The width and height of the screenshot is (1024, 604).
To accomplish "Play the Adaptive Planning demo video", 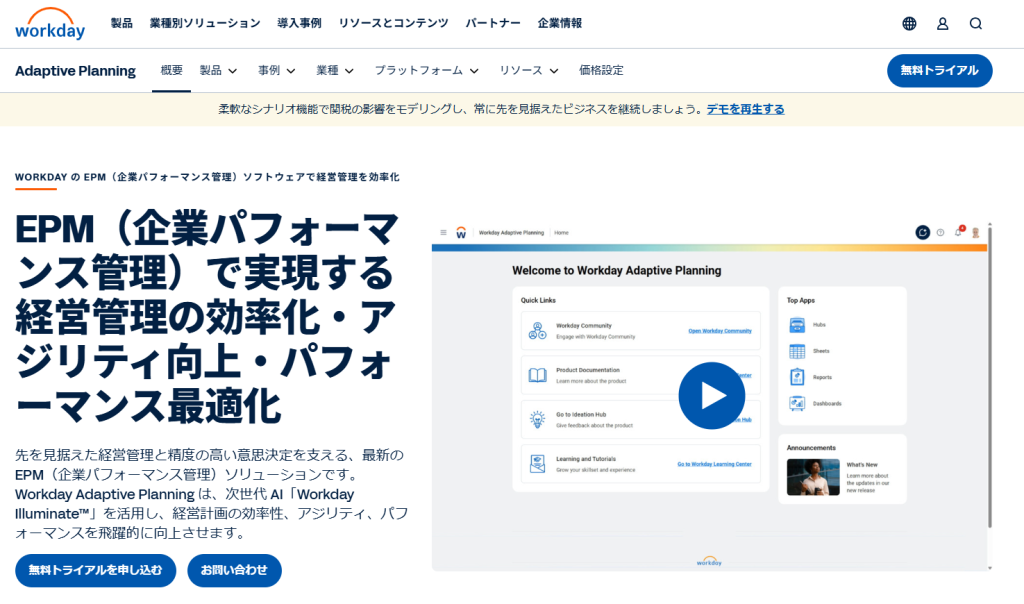I will [x=711, y=396].
